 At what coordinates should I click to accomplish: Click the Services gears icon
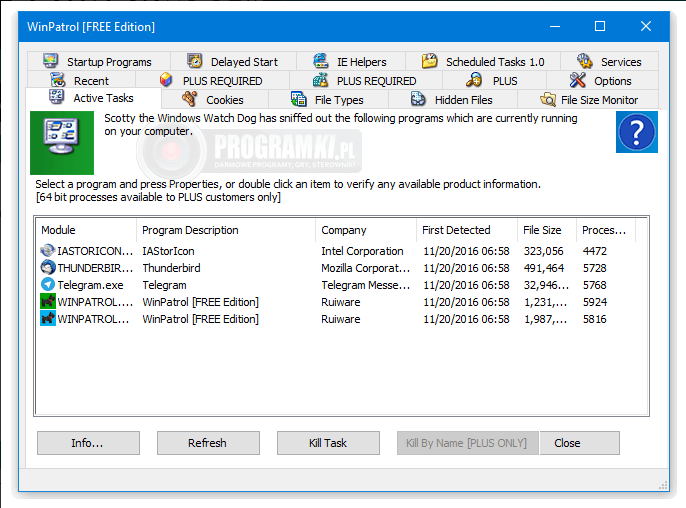(x=585, y=60)
